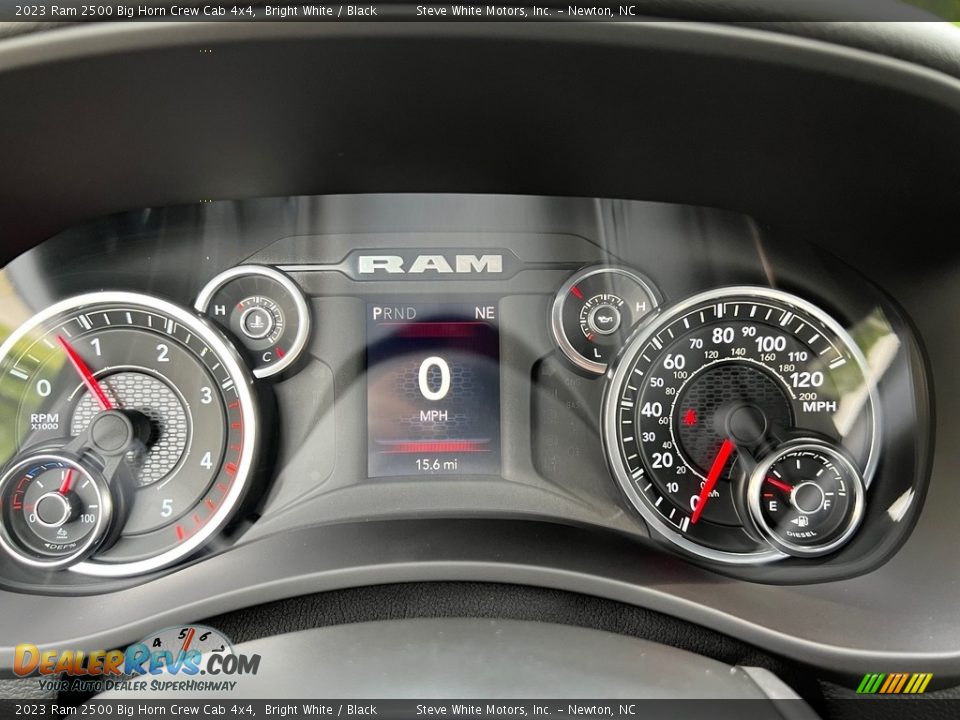The height and width of the screenshot is (720, 960).
Task: Click the digital '0' speed readout
Action: (x=434, y=379)
